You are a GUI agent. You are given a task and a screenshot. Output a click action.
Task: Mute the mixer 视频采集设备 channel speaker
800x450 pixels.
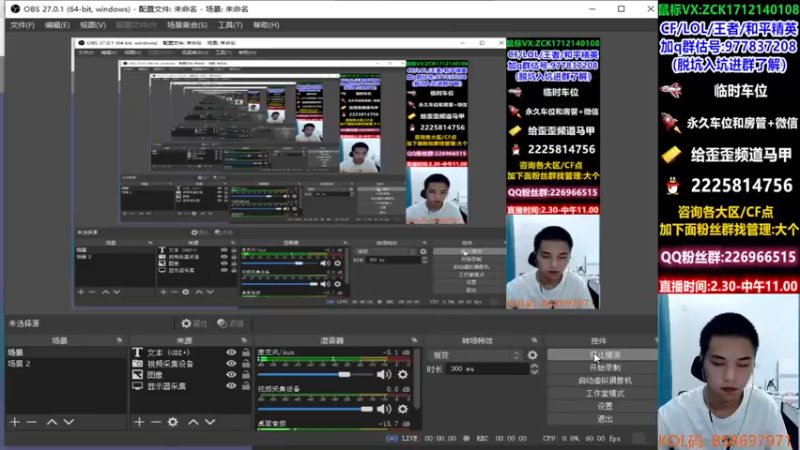(384, 409)
